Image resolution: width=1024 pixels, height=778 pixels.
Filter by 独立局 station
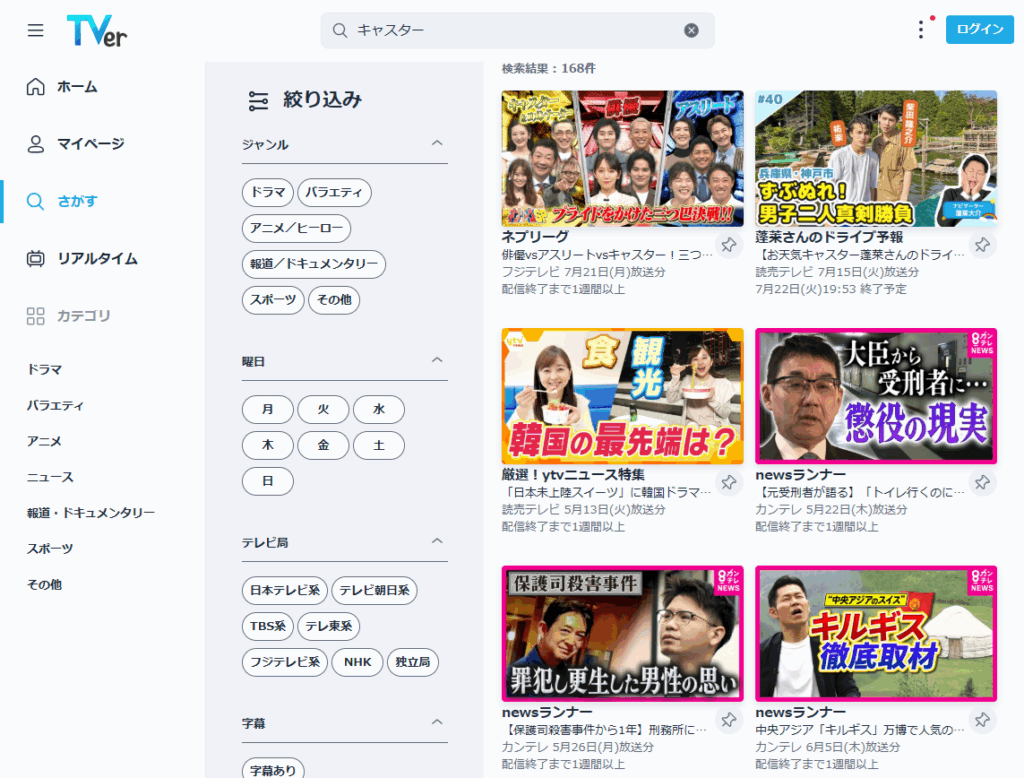pyautogui.click(x=413, y=662)
